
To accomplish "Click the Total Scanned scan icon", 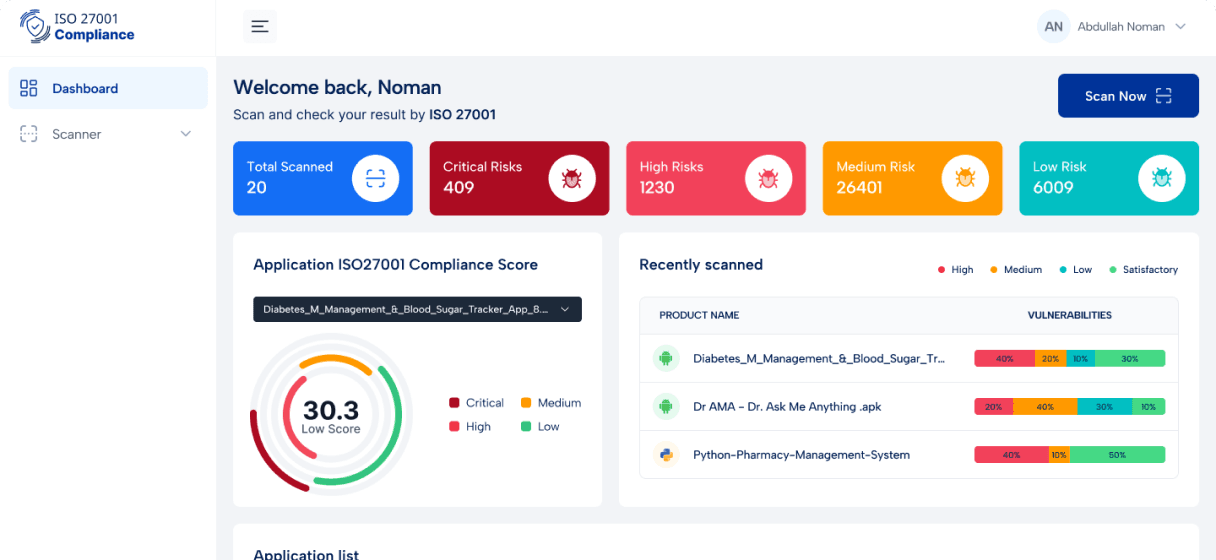I will click(x=375, y=179).
